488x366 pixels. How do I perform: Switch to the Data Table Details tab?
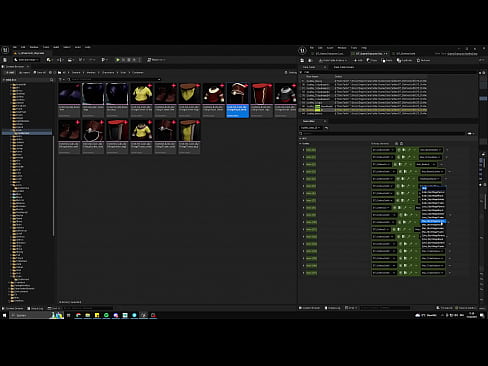coord(344,67)
